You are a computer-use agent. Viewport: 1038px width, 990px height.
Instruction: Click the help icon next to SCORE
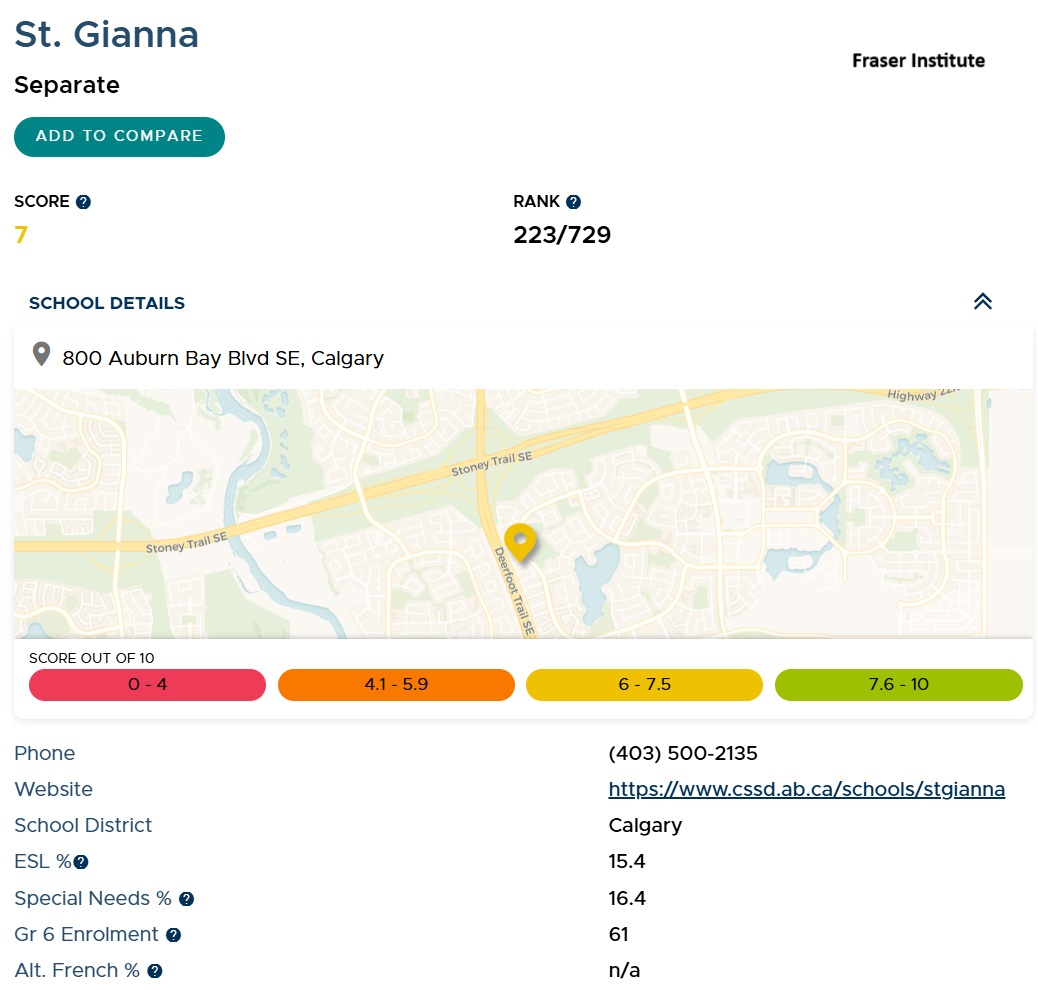[83, 202]
